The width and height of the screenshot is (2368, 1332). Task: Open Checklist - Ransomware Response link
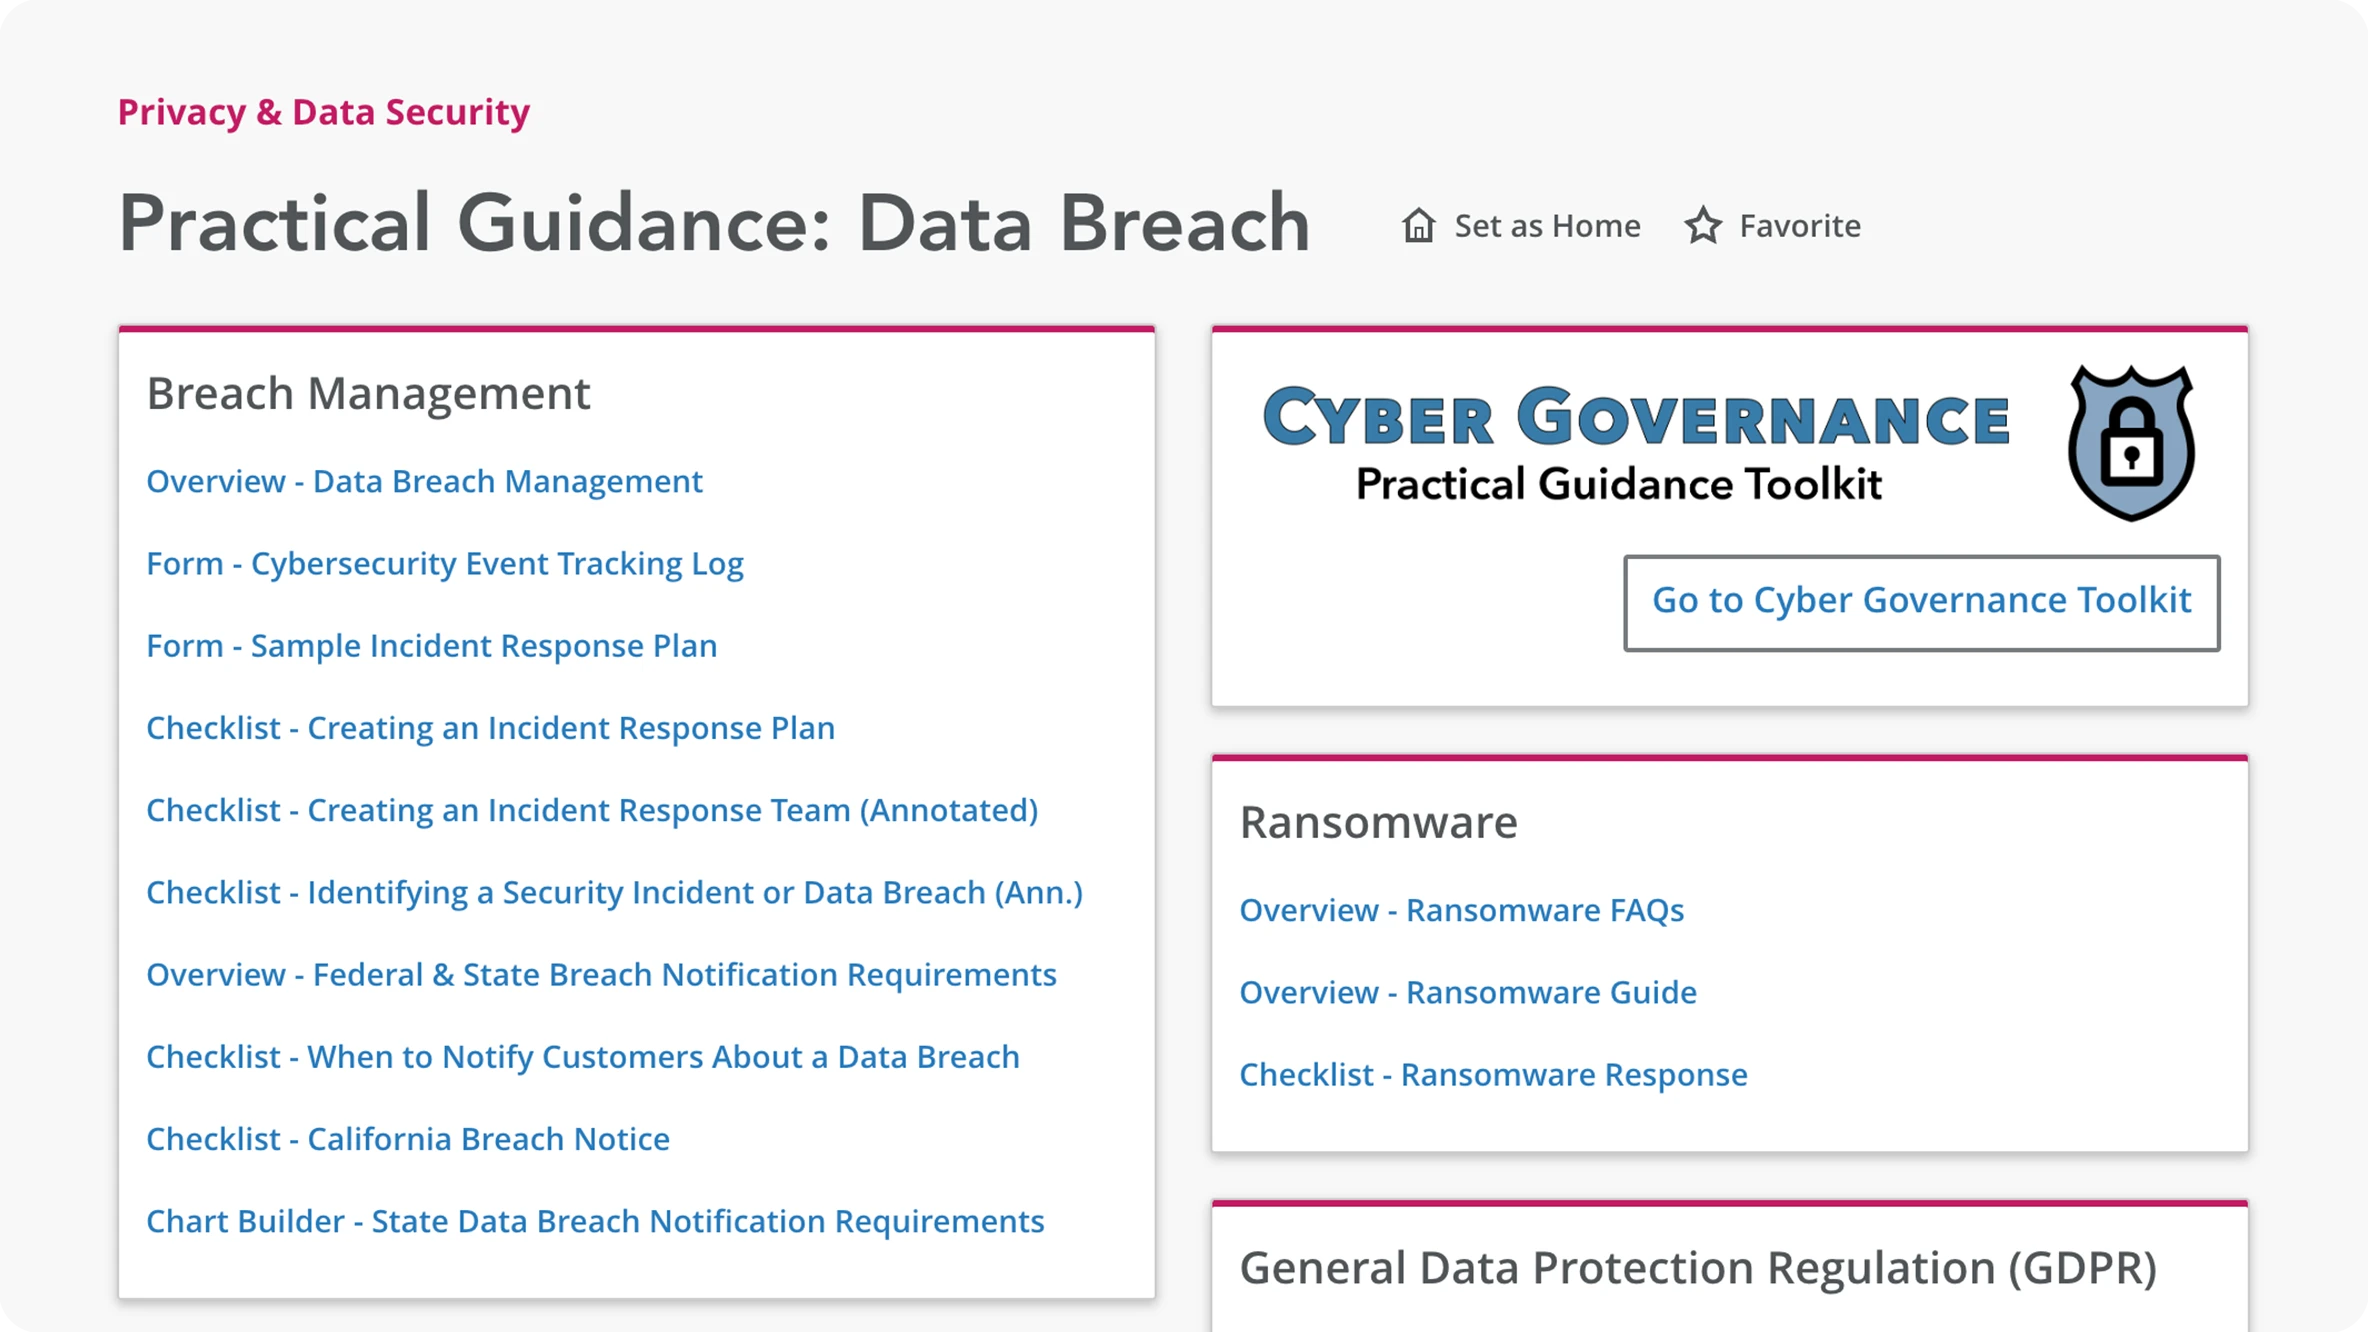tap(1493, 1074)
